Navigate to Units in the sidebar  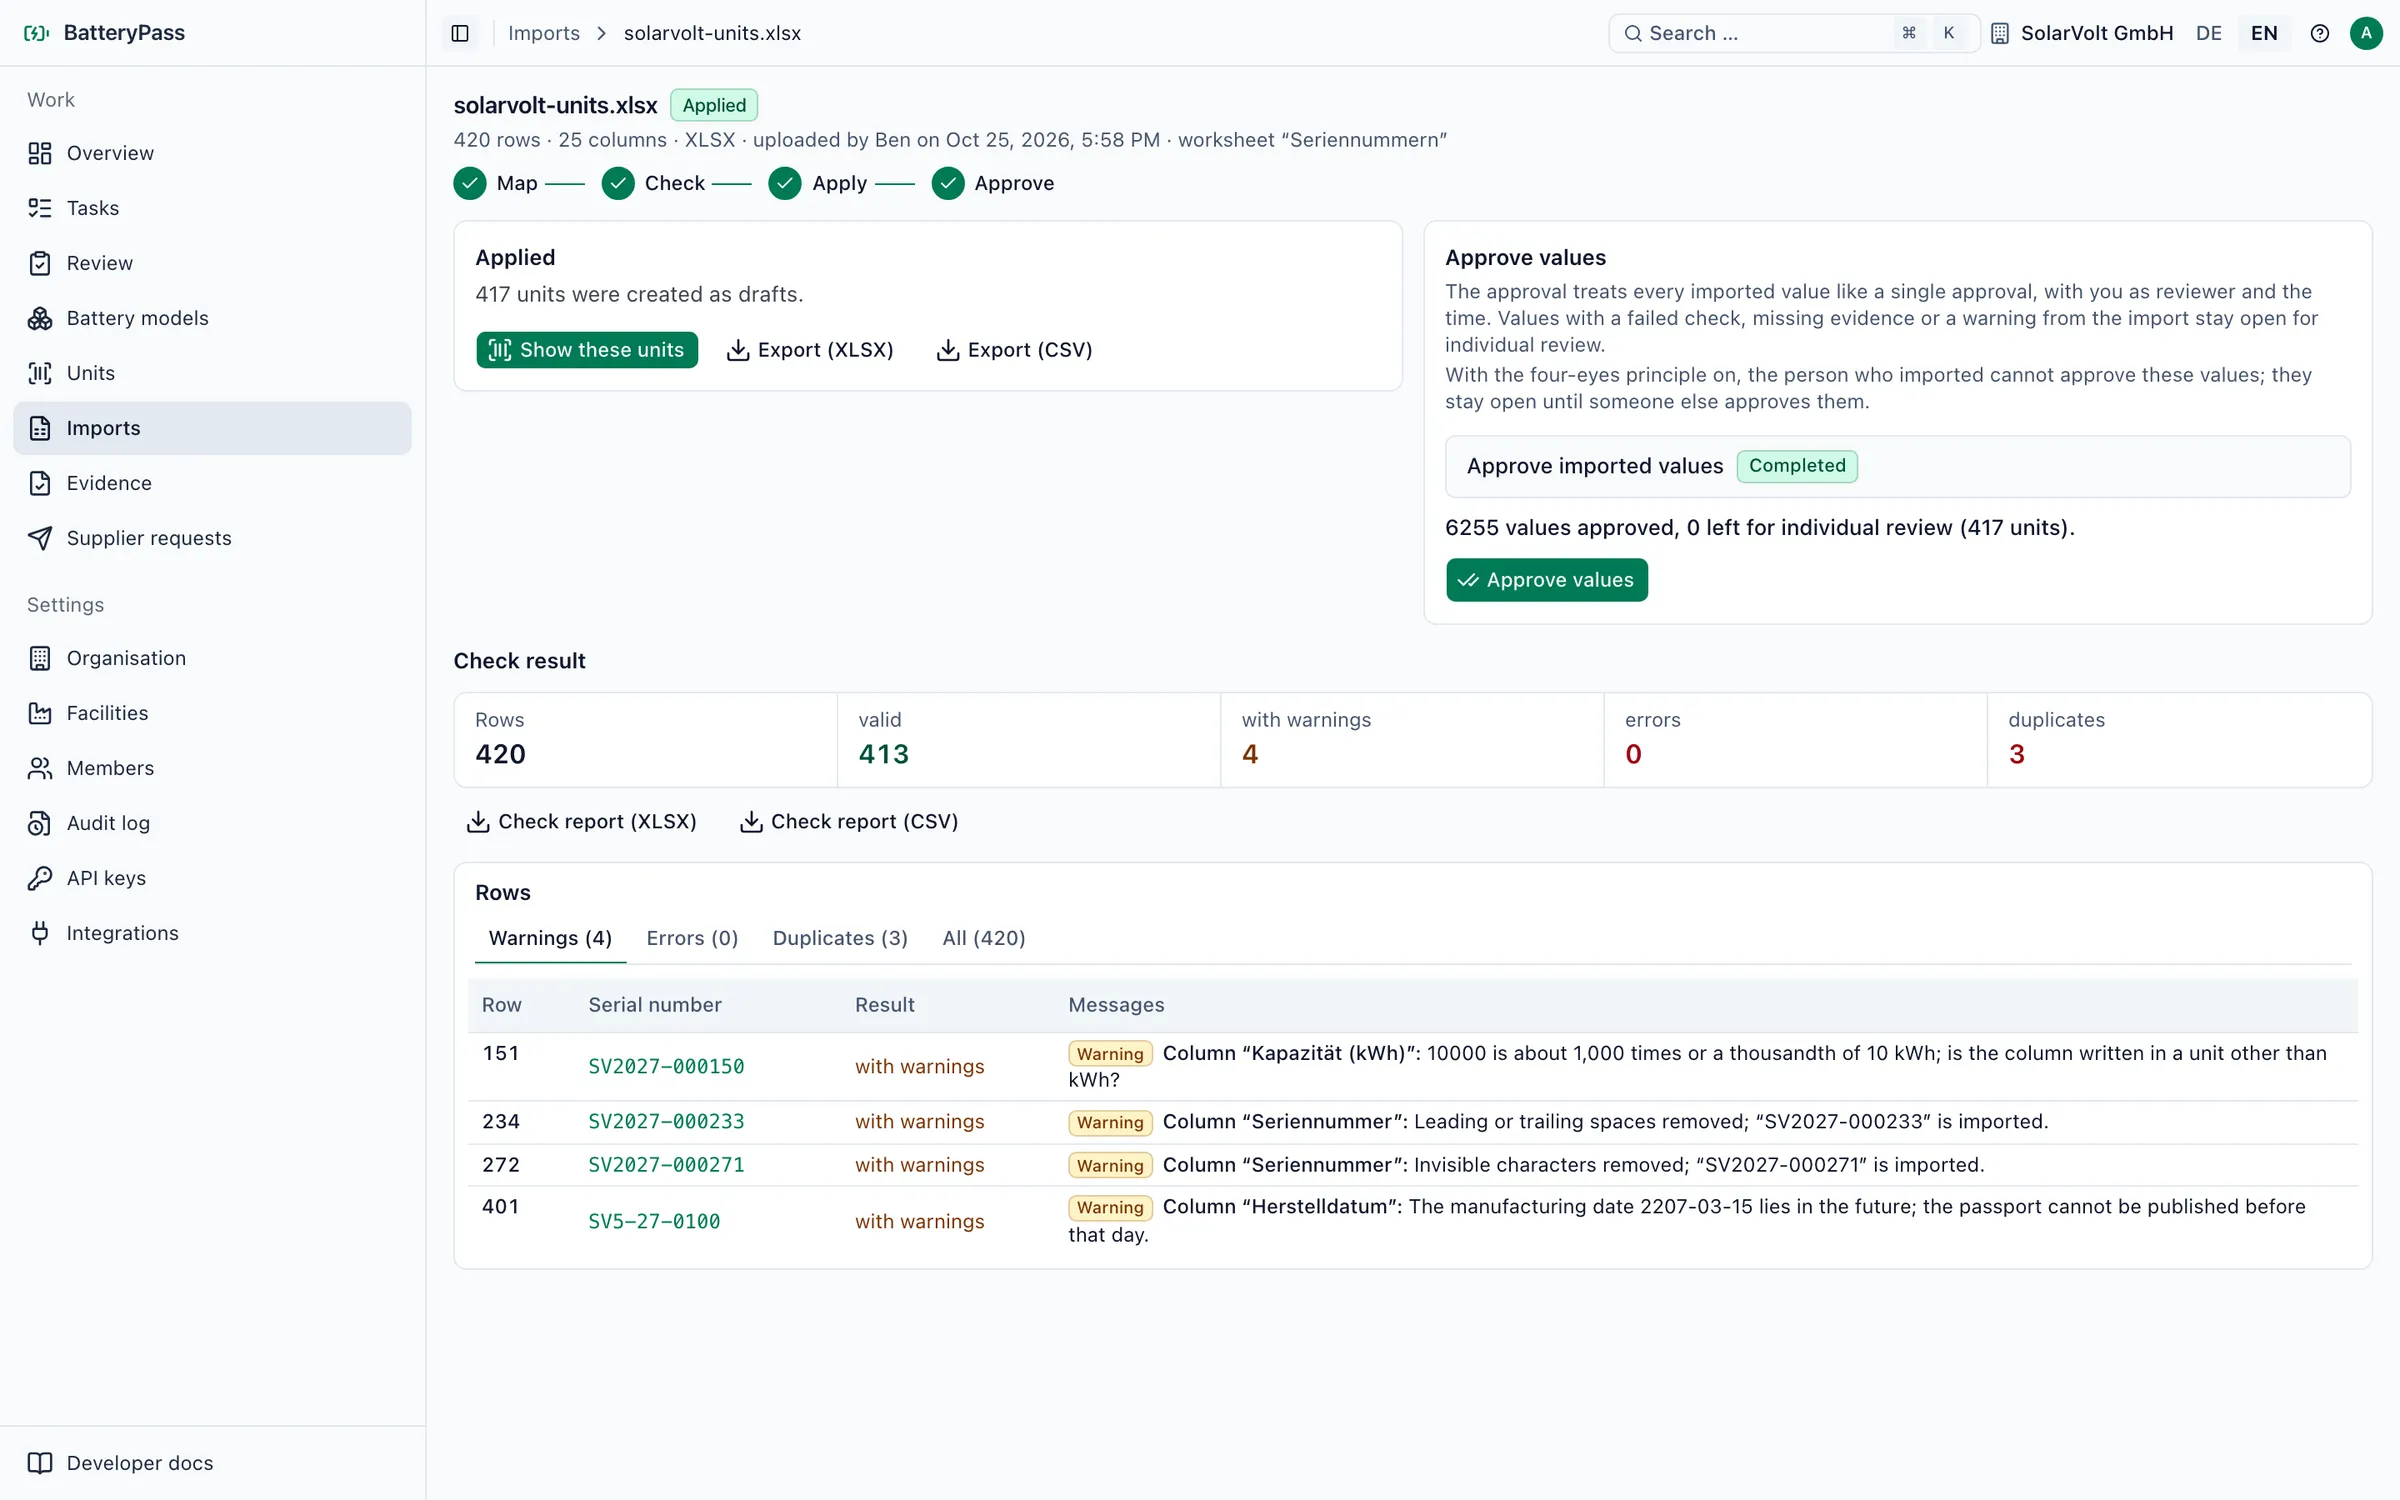pos(212,373)
